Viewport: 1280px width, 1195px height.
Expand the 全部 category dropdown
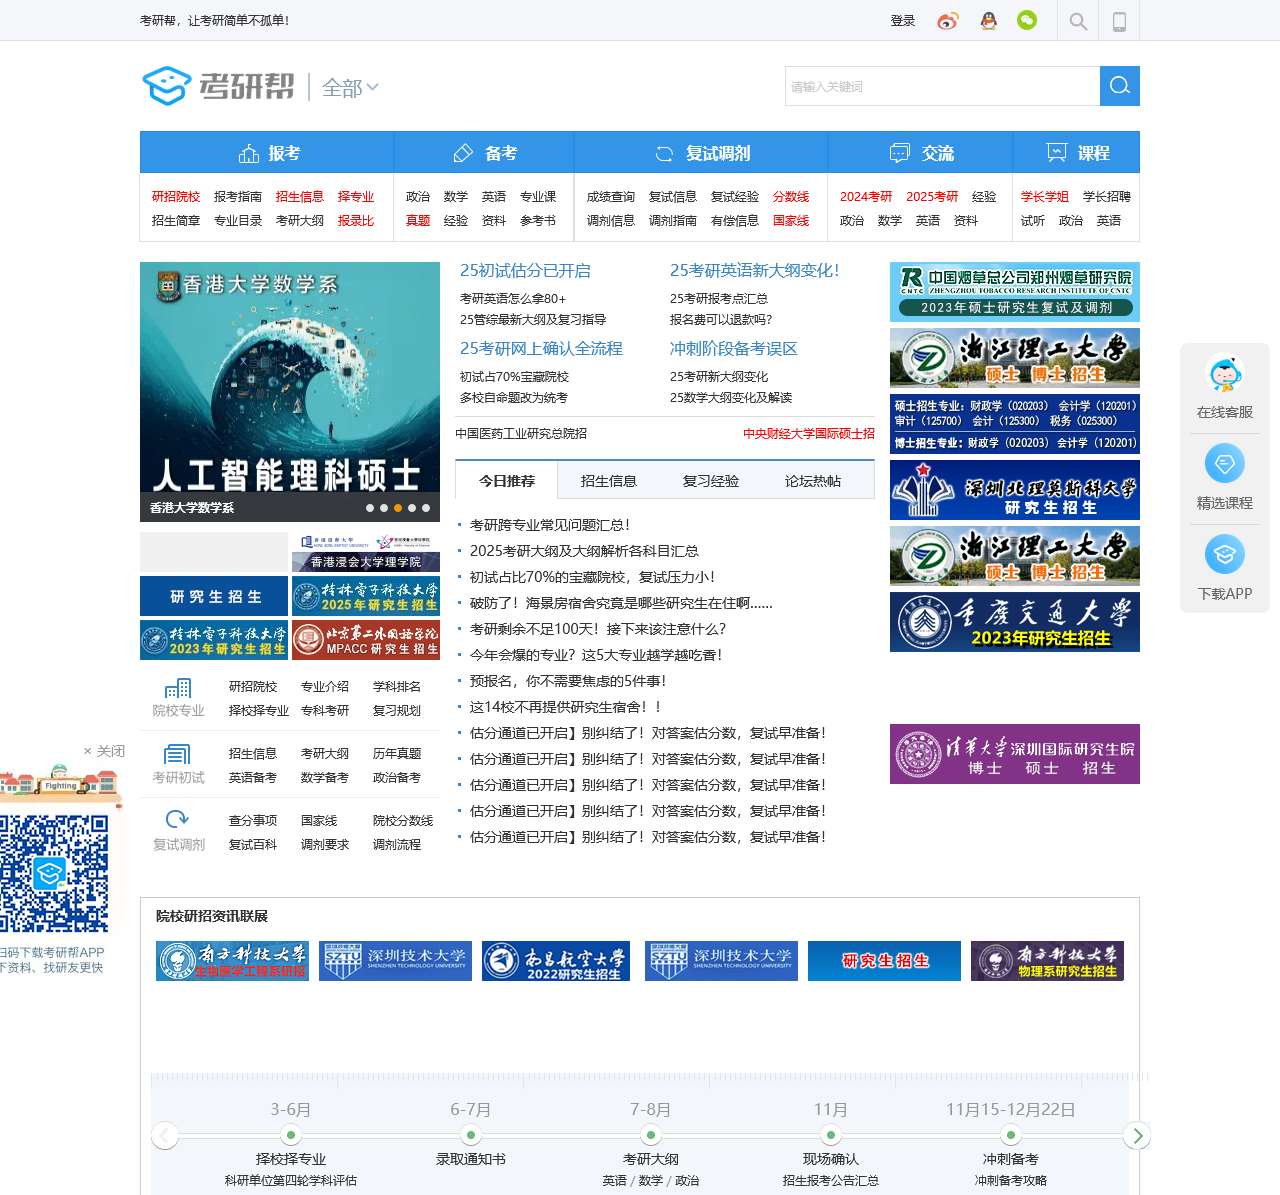(x=350, y=88)
